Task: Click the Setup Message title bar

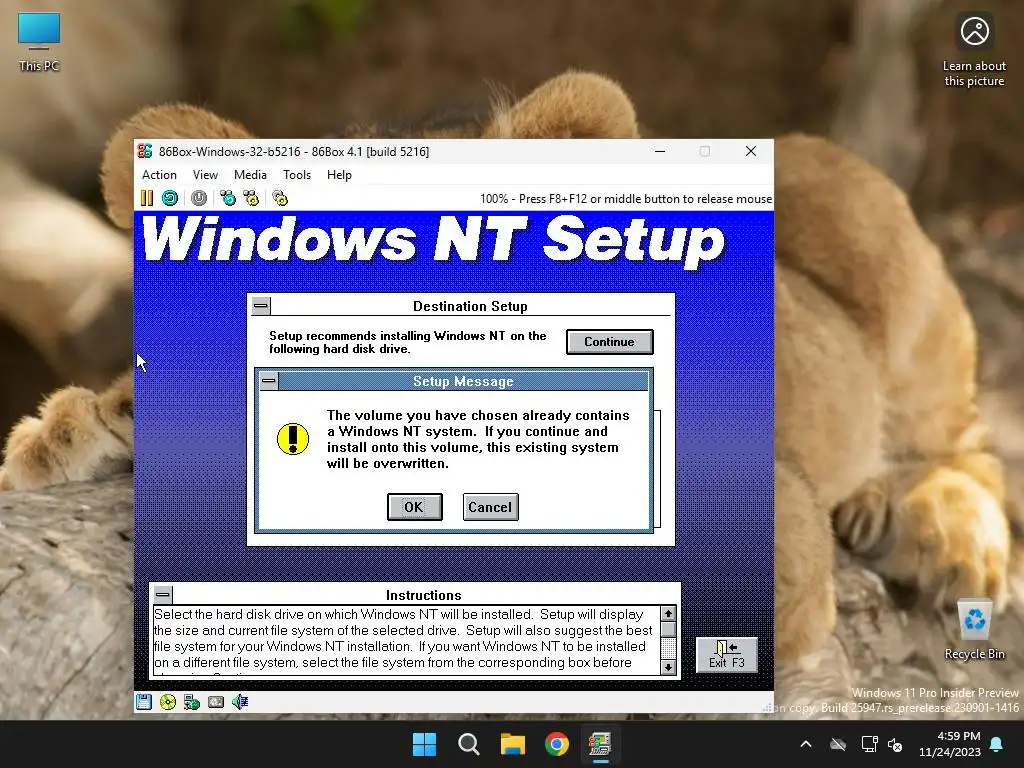Action: tap(463, 381)
